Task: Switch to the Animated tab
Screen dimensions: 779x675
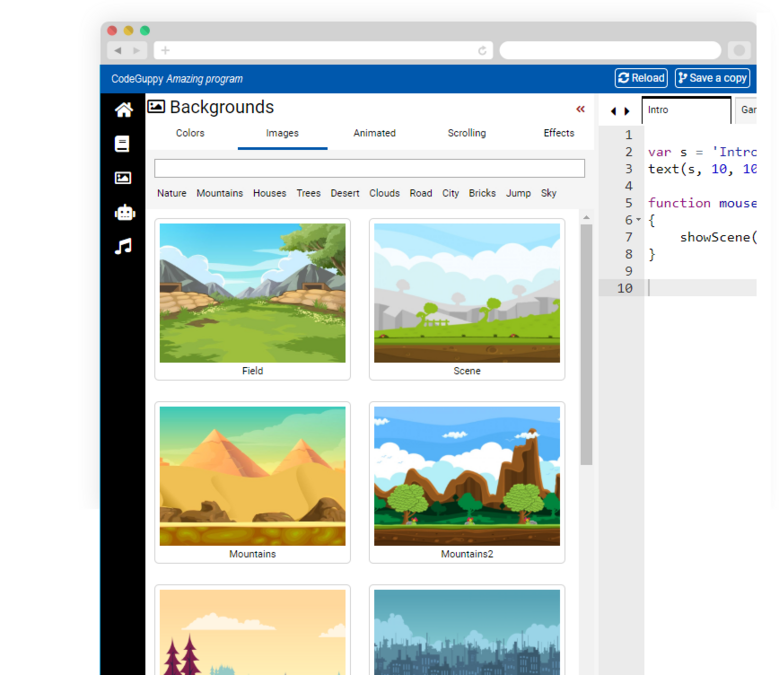Action: [374, 133]
